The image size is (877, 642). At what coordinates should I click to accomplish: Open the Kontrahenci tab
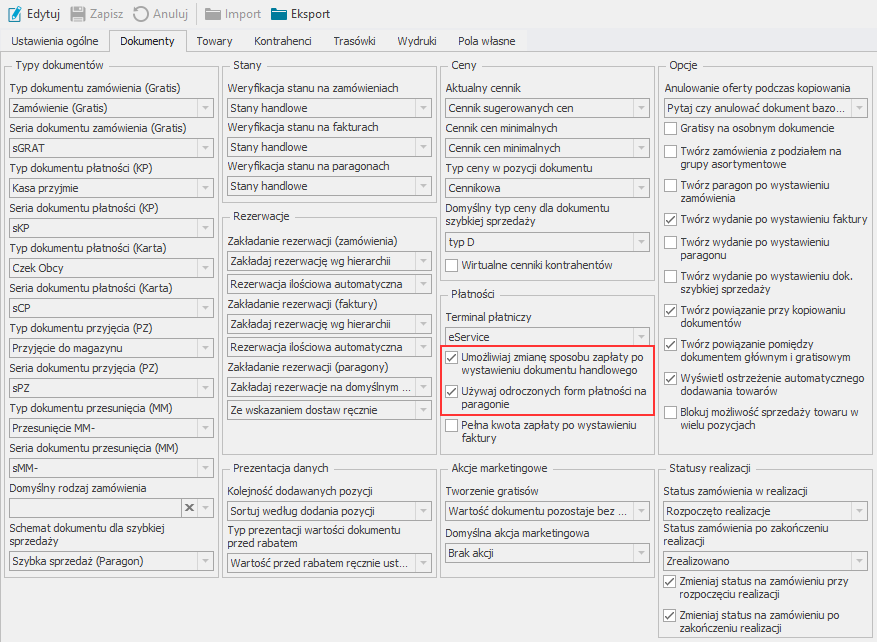coord(283,41)
